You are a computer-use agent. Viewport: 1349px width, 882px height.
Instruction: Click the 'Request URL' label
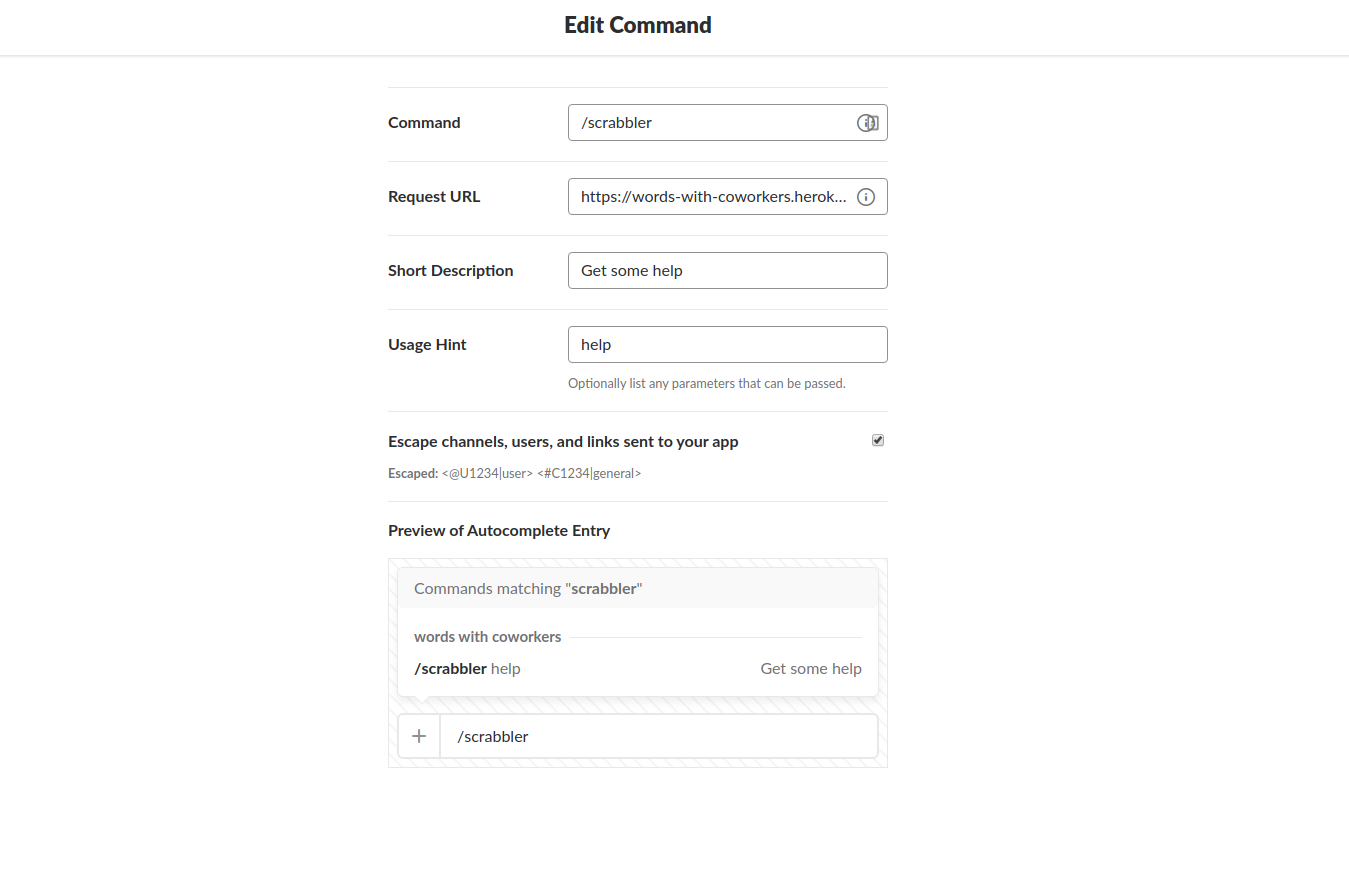point(434,197)
